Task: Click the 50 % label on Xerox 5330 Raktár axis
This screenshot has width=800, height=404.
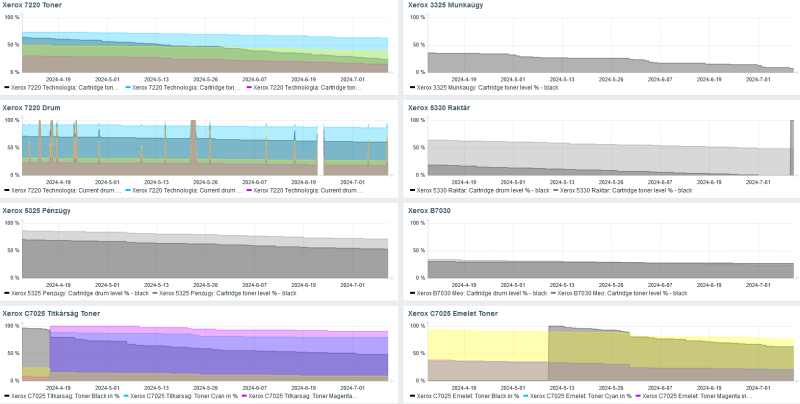Action: click(x=419, y=148)
